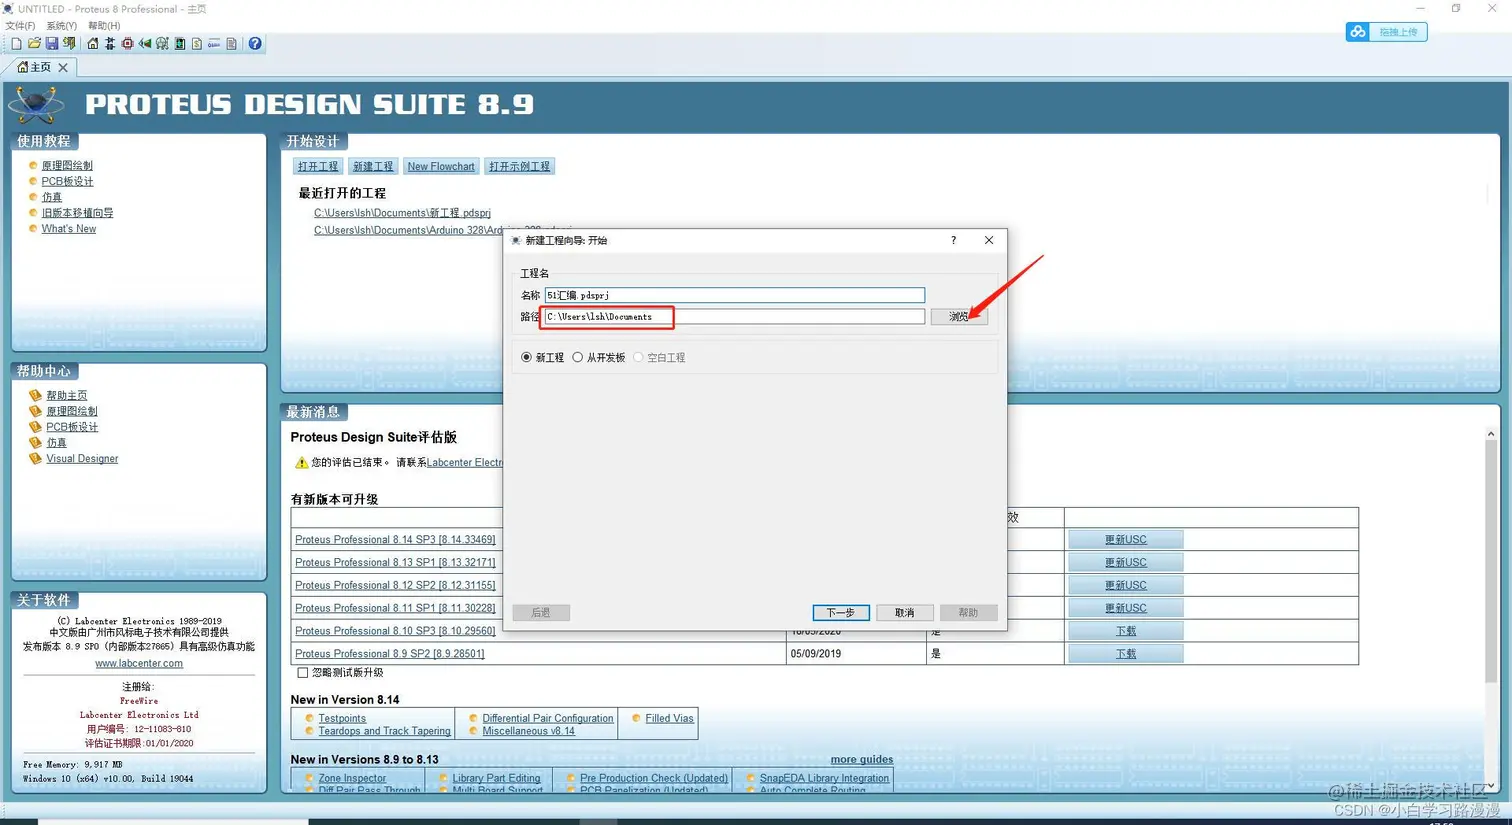Open Schematic Capture from the toolbar
1512x825 pixels.
coord(110,44)
